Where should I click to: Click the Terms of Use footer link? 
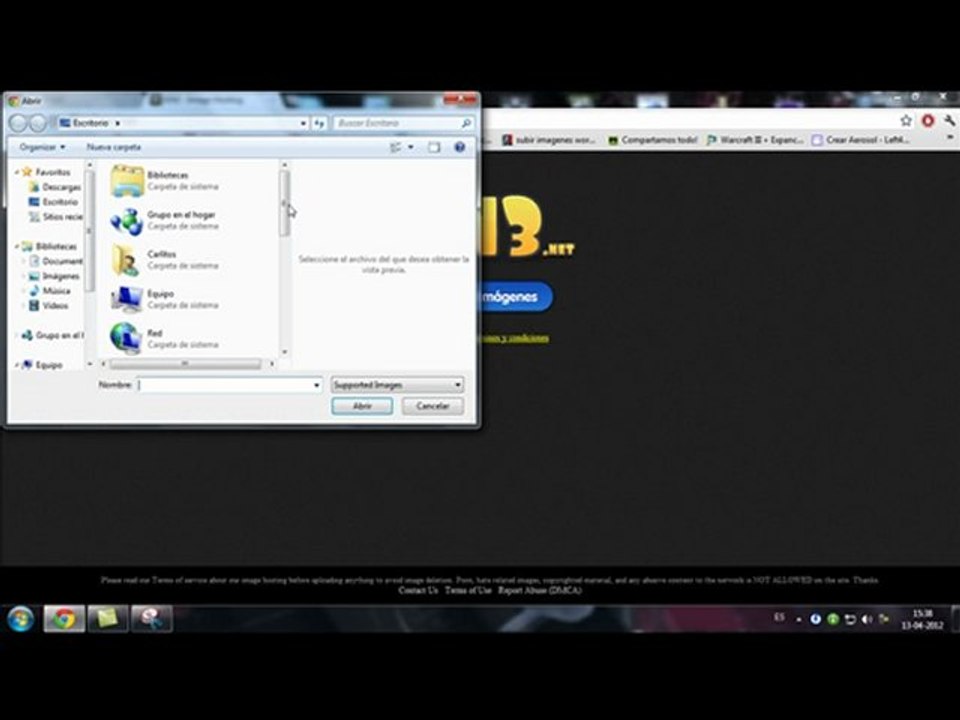pos(468,590)
